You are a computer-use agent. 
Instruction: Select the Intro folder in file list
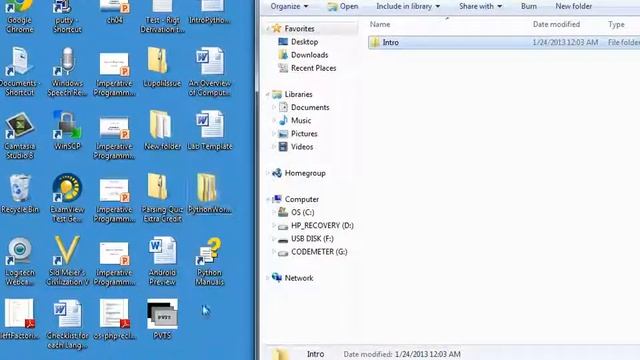504,42
